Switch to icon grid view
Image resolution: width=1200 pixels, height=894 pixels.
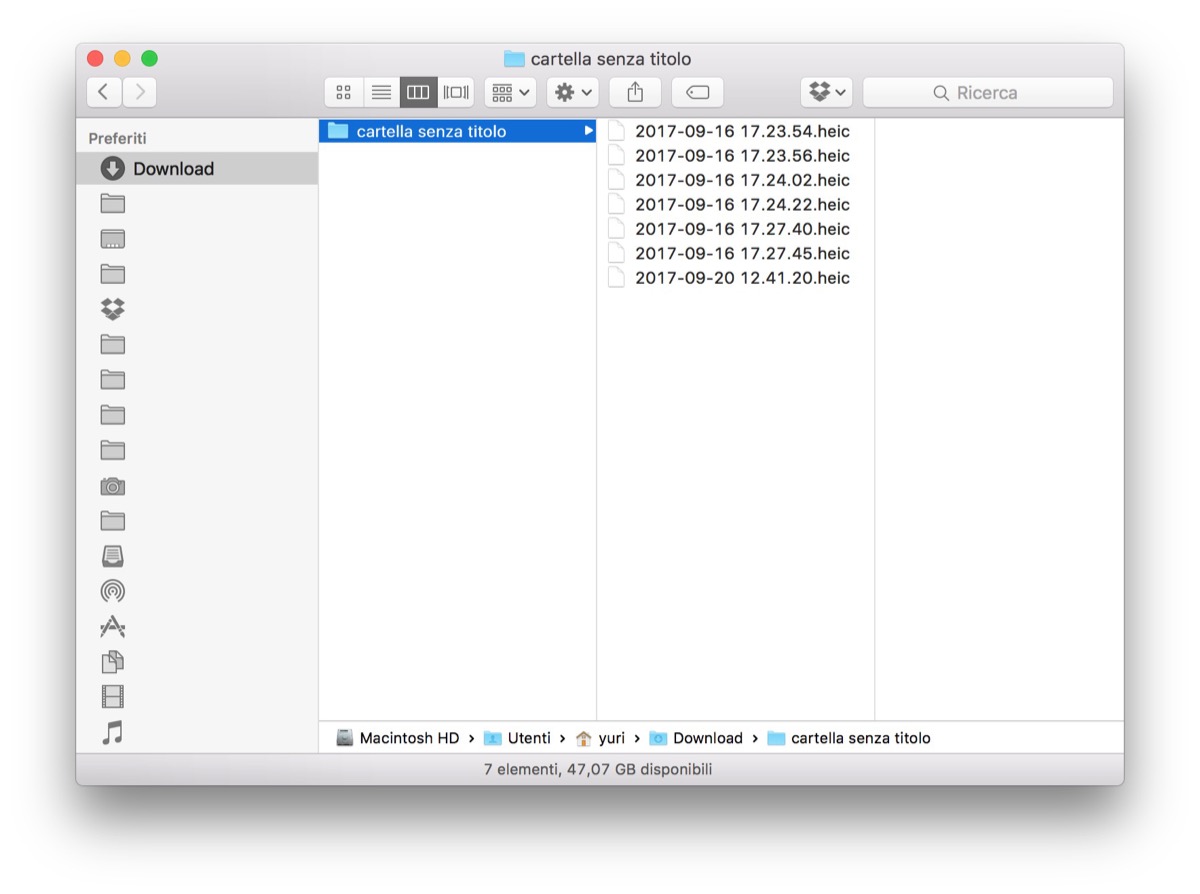coord(344,92)
